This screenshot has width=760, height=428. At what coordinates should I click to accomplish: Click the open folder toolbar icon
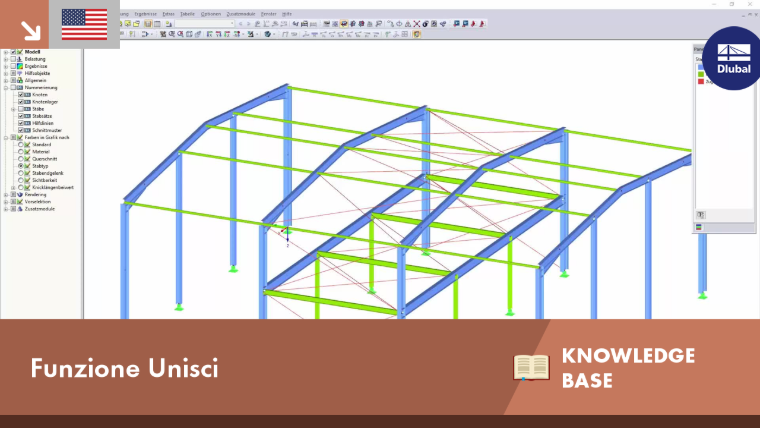[x=137, y=24]
